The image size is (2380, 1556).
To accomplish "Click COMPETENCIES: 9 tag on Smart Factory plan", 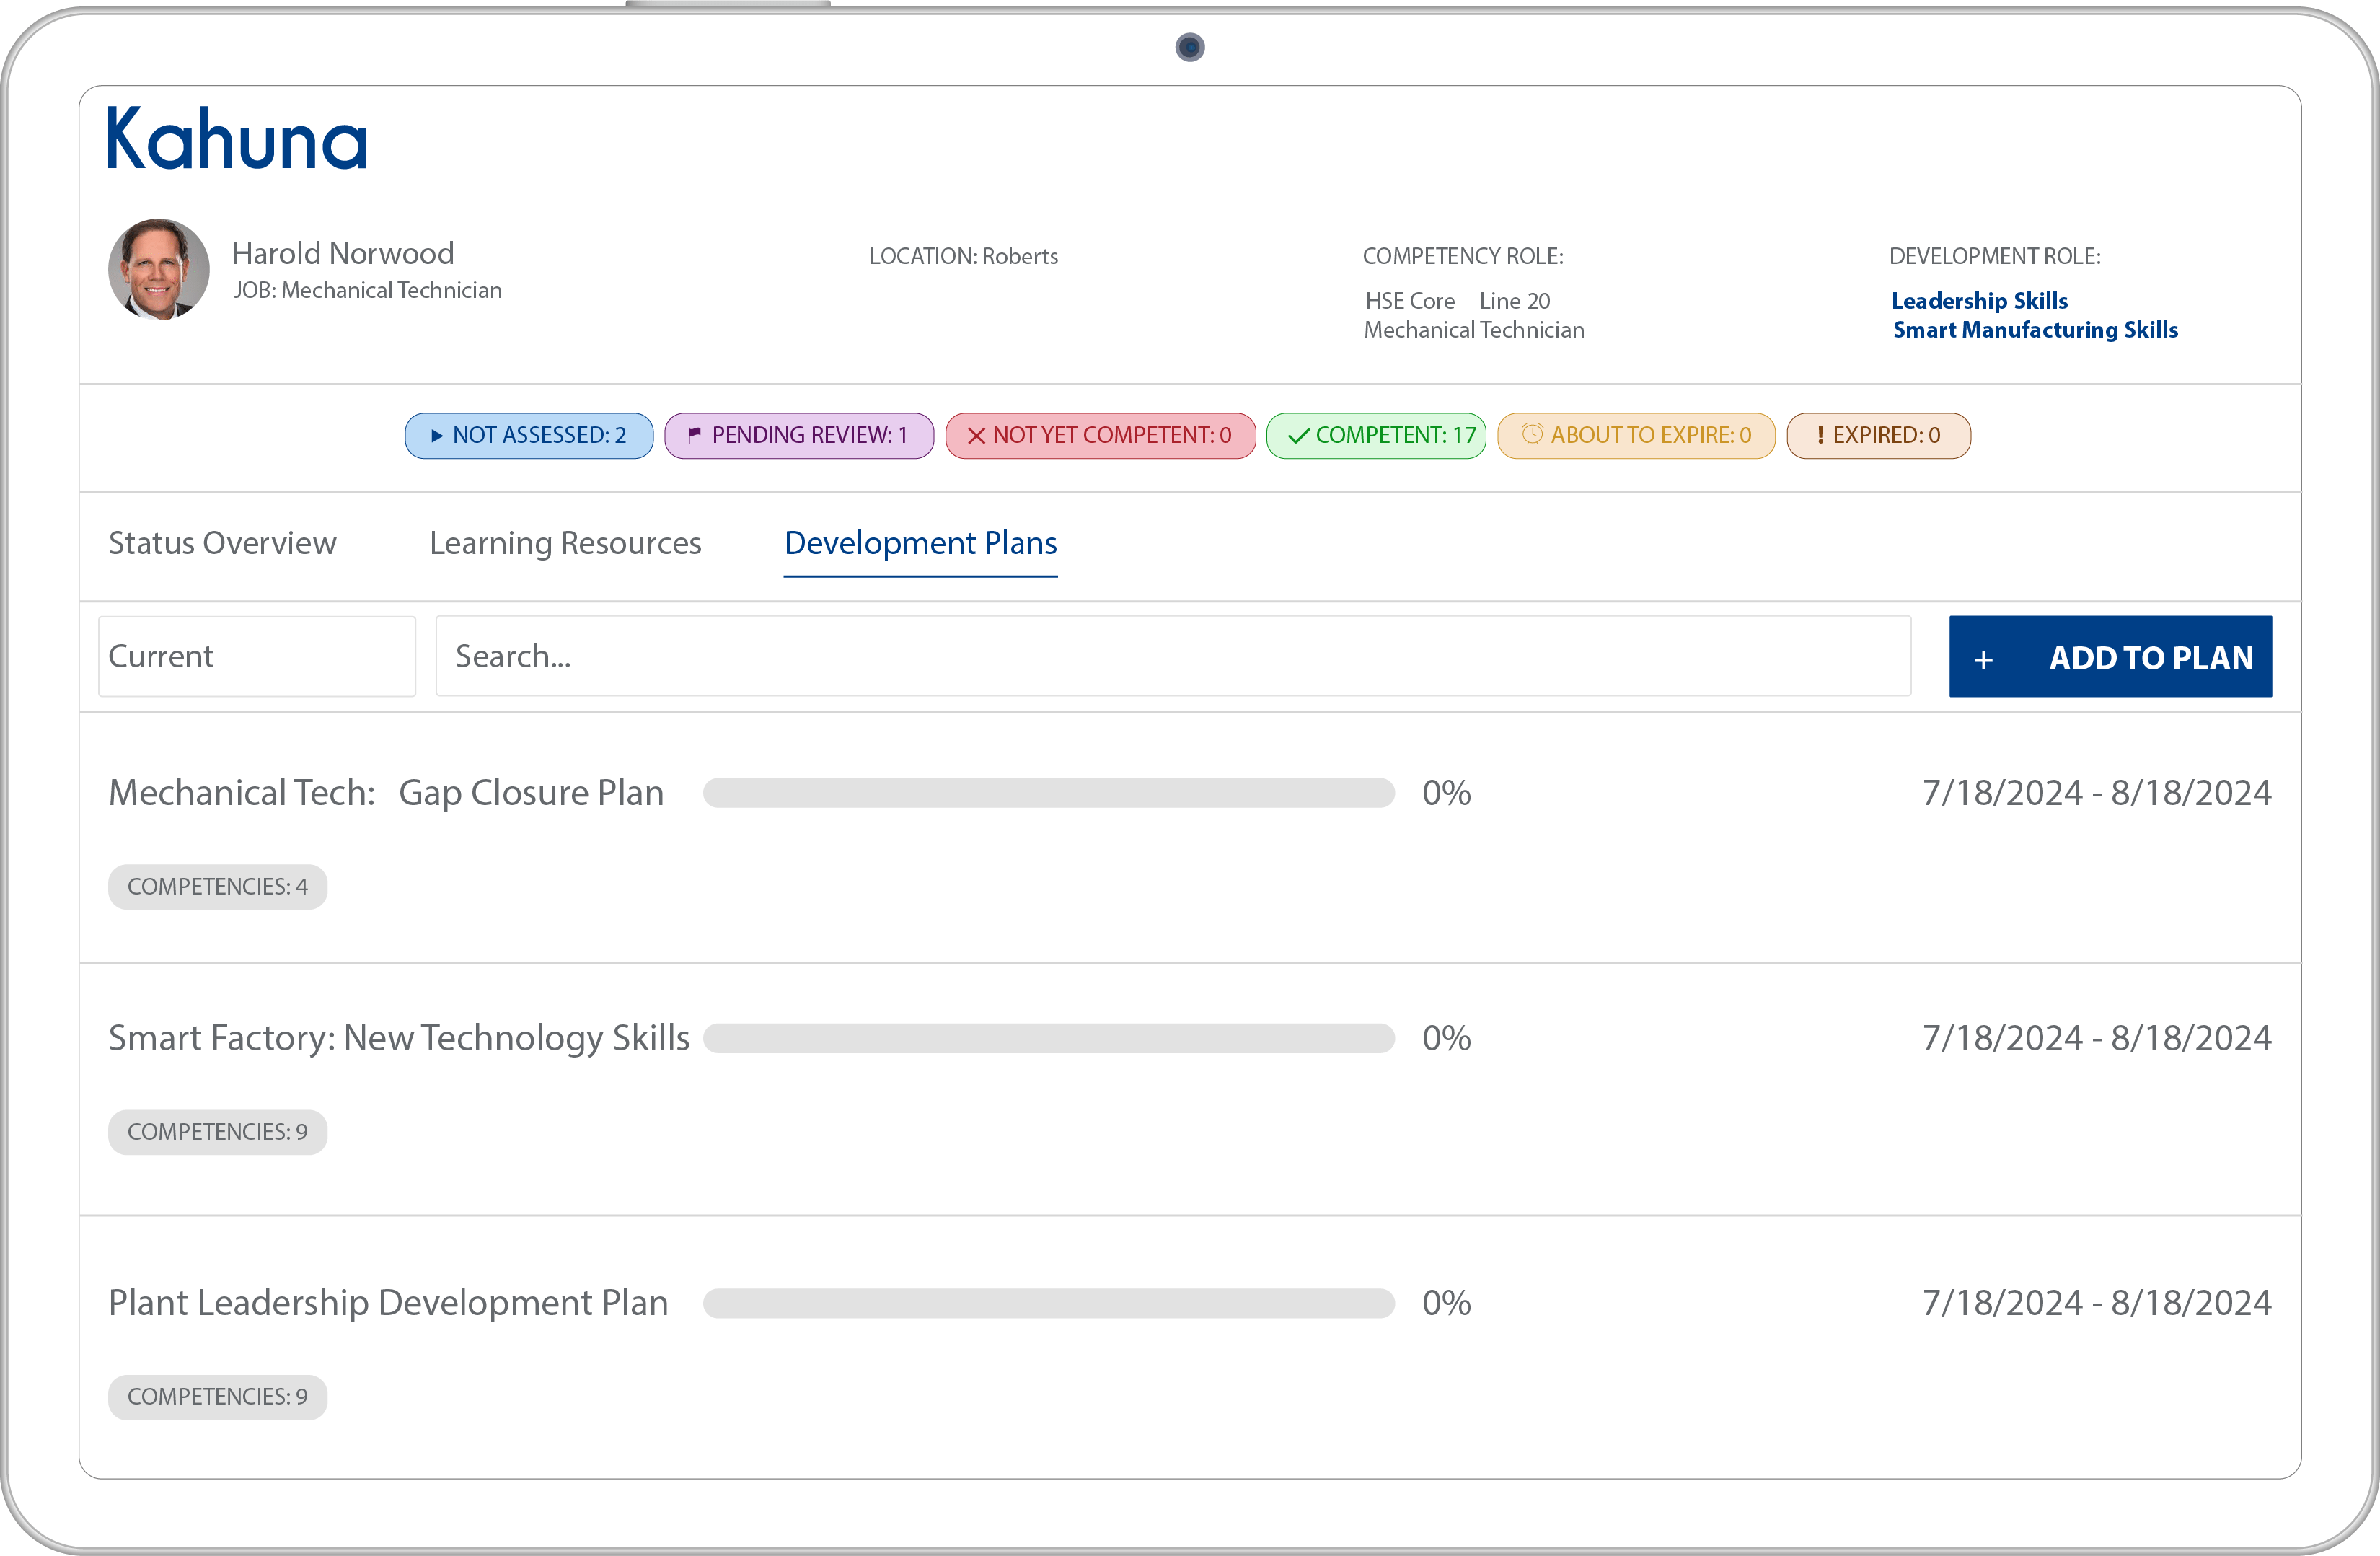I will [x=217, y=1132].
